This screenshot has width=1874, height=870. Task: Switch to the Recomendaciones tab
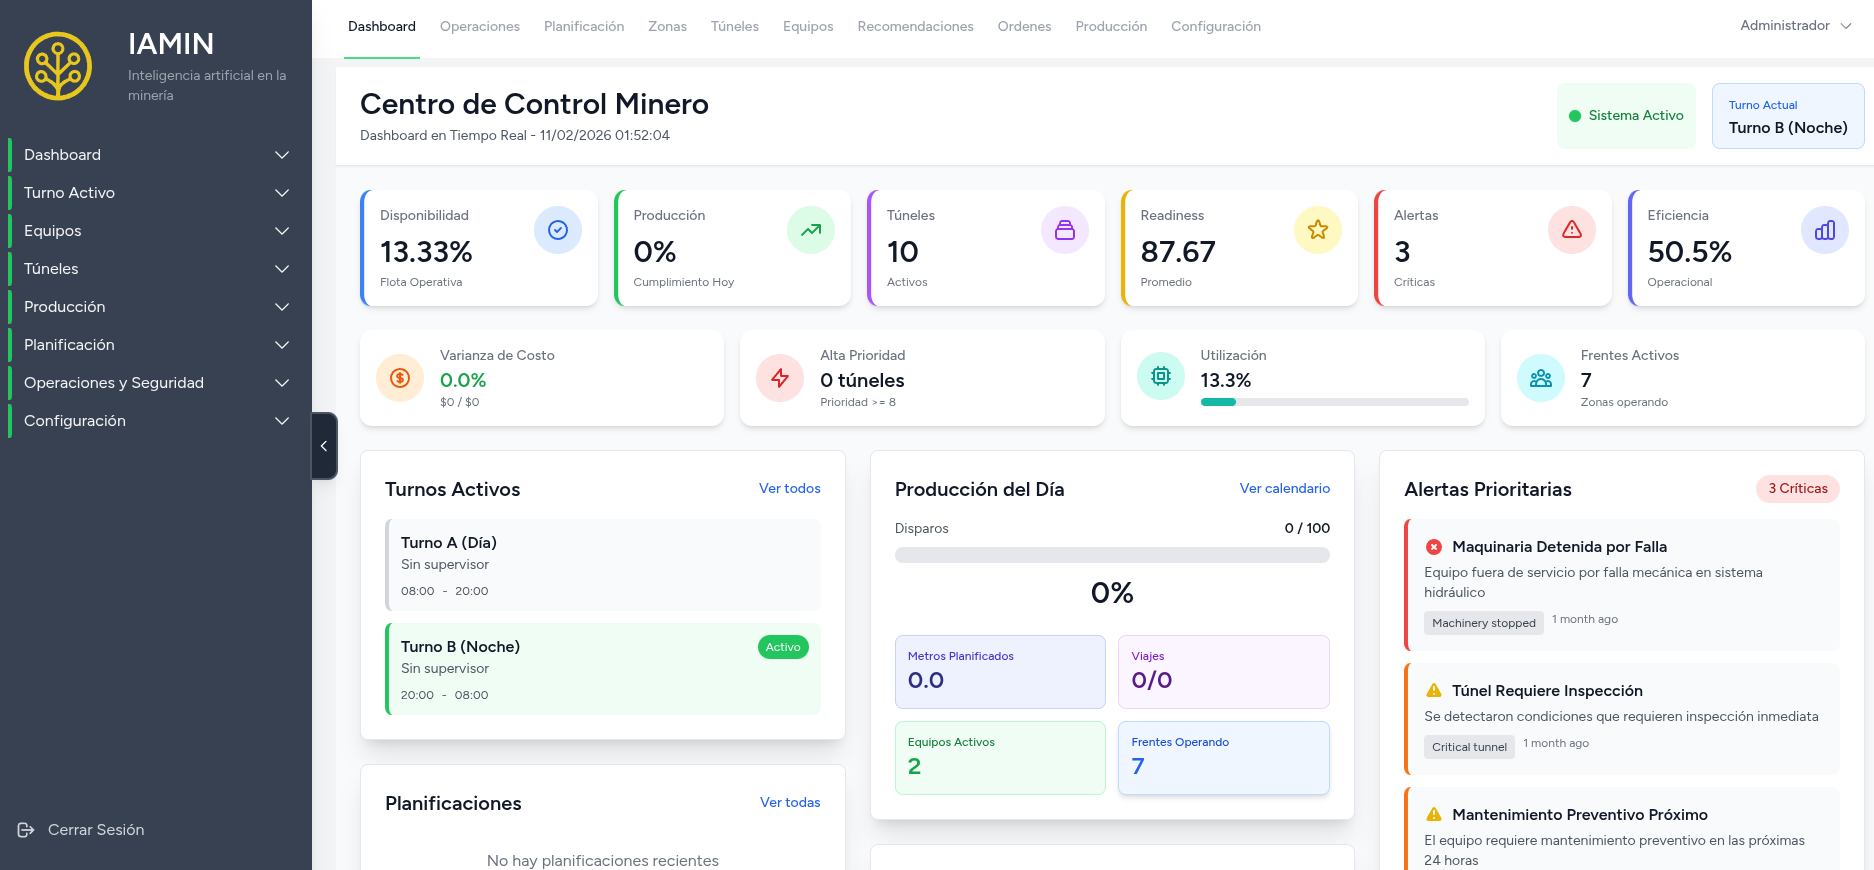915,27
